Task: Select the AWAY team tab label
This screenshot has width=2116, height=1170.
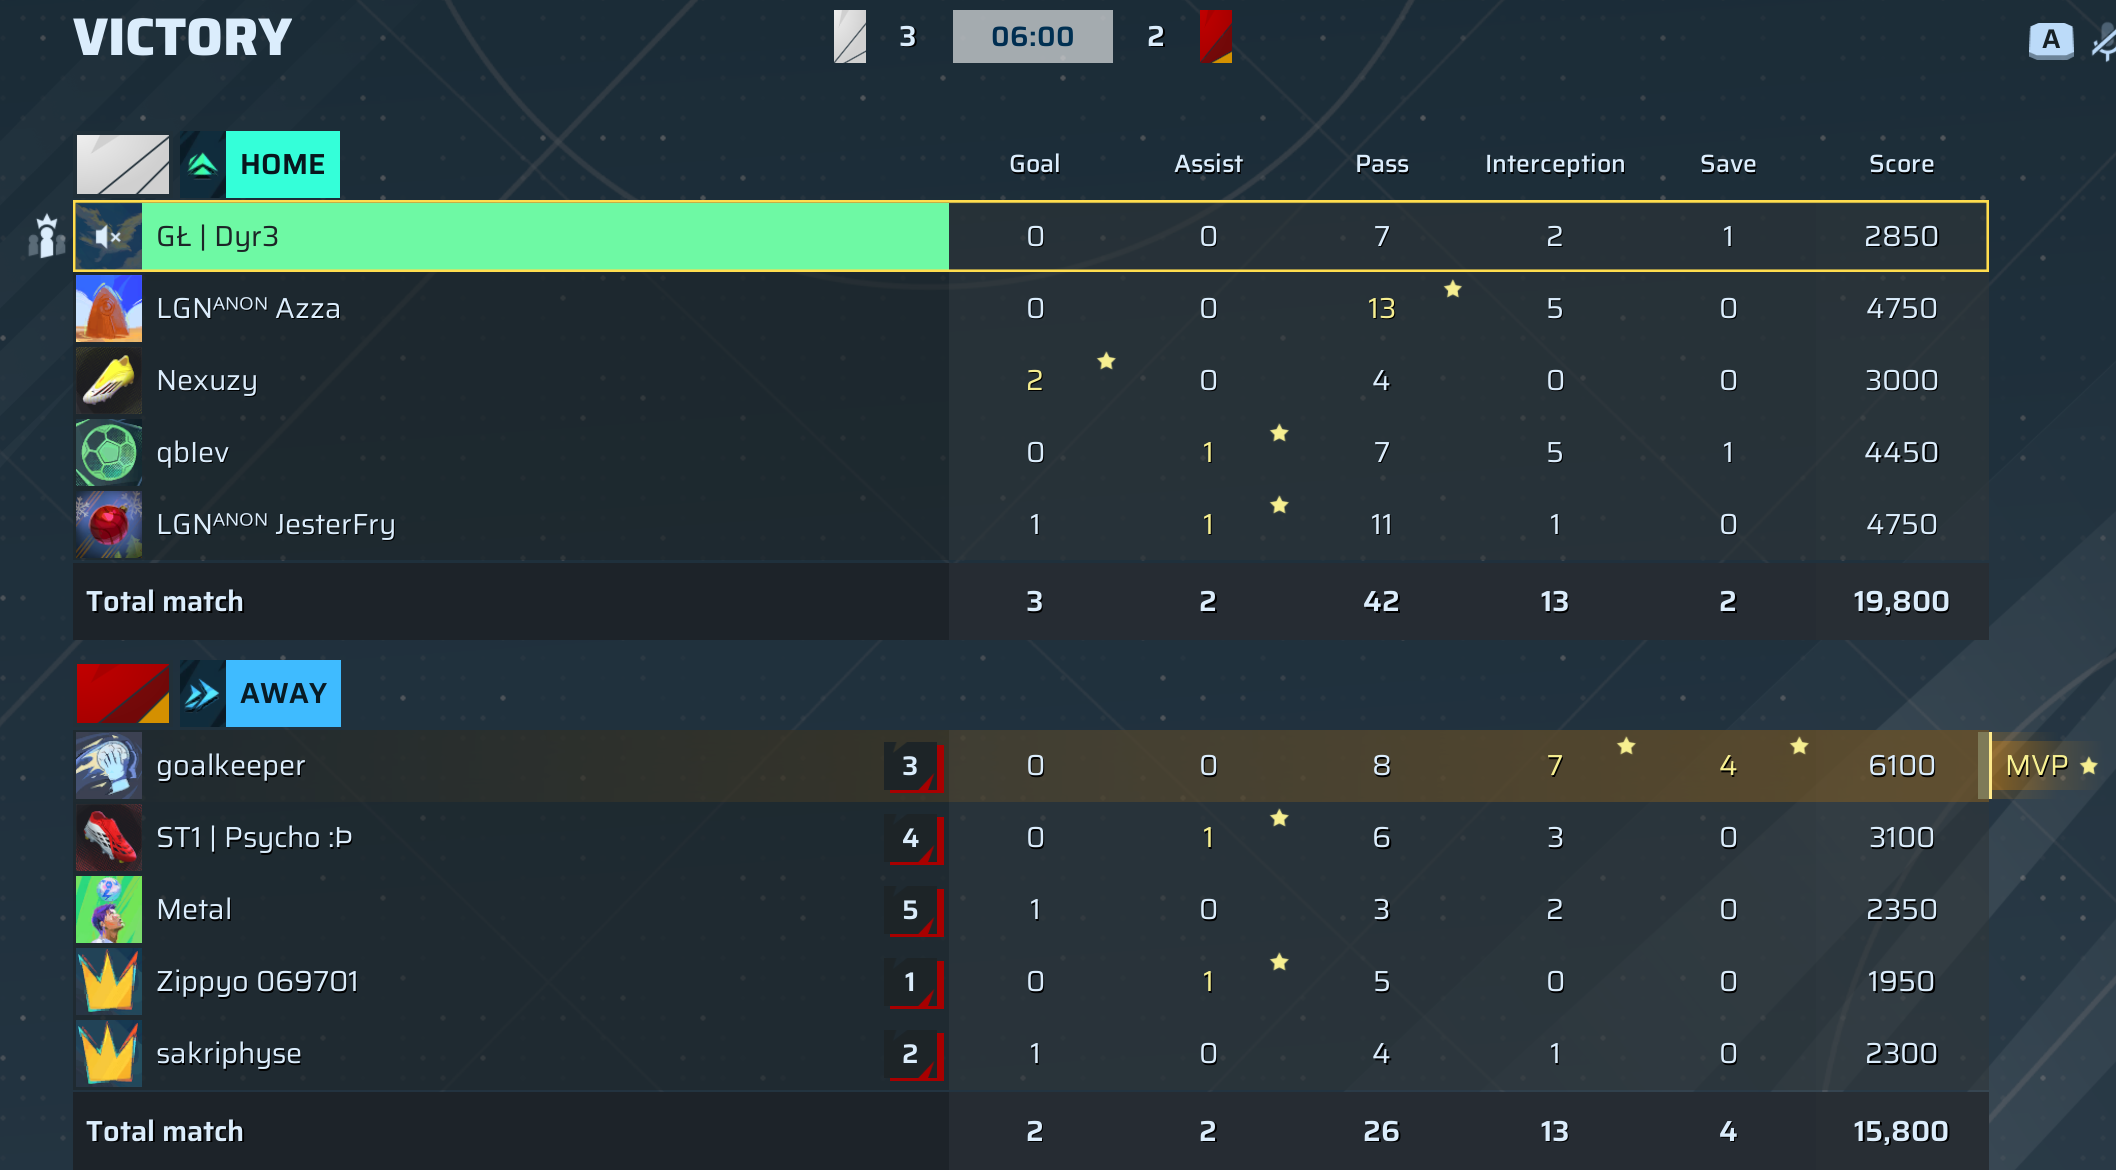Action: pos(284,693)
